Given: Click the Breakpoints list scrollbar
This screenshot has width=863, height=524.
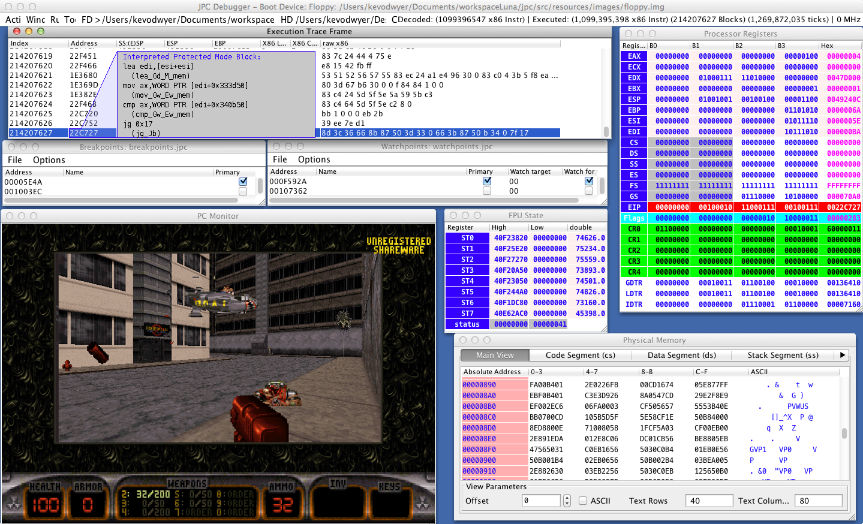Looking at the screenshot, I should click(260, 186).
